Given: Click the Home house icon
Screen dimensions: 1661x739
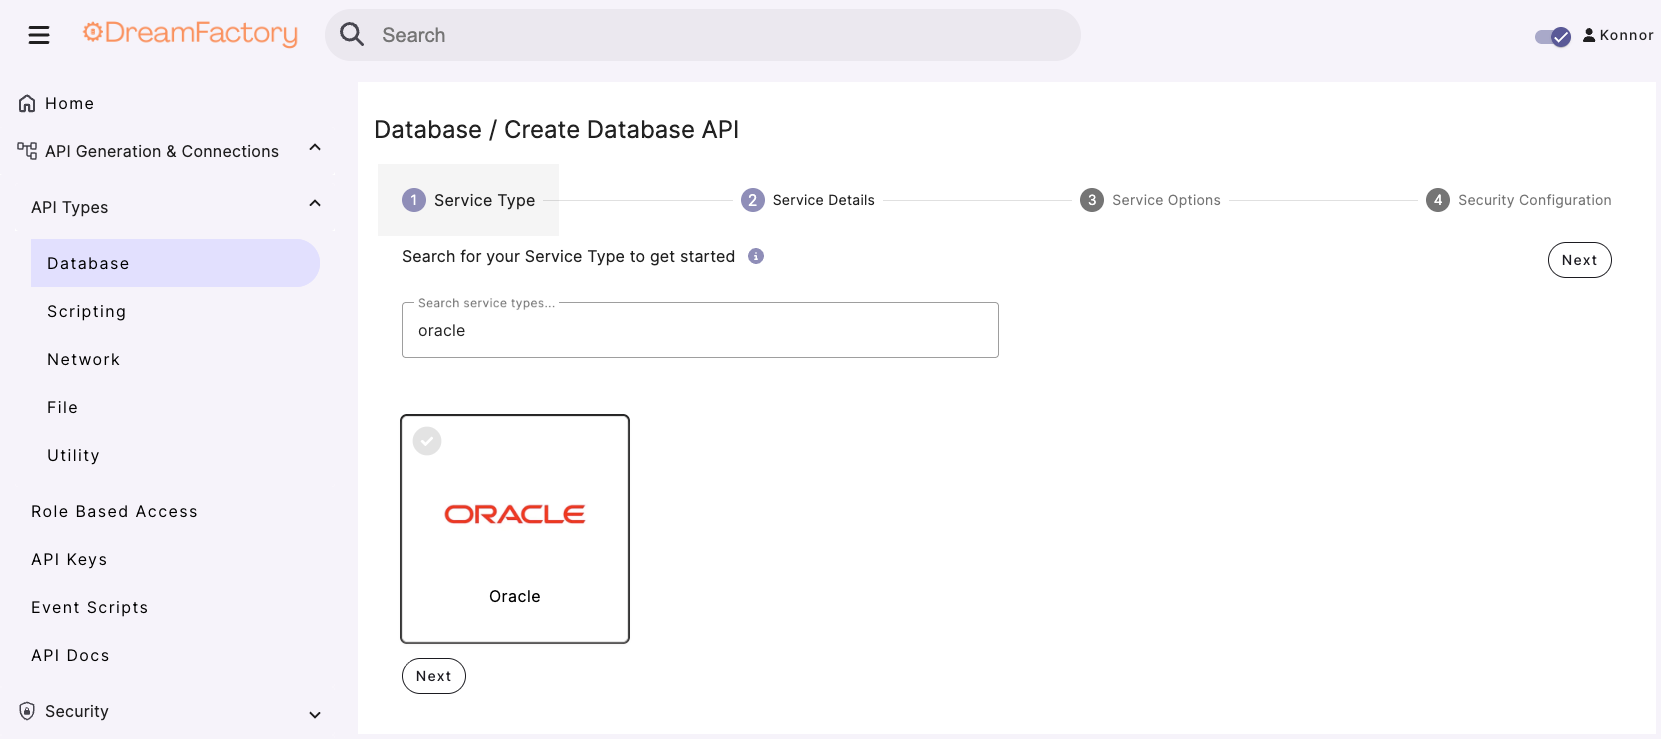Looking at the screenshot, I should tap(27, 104).
